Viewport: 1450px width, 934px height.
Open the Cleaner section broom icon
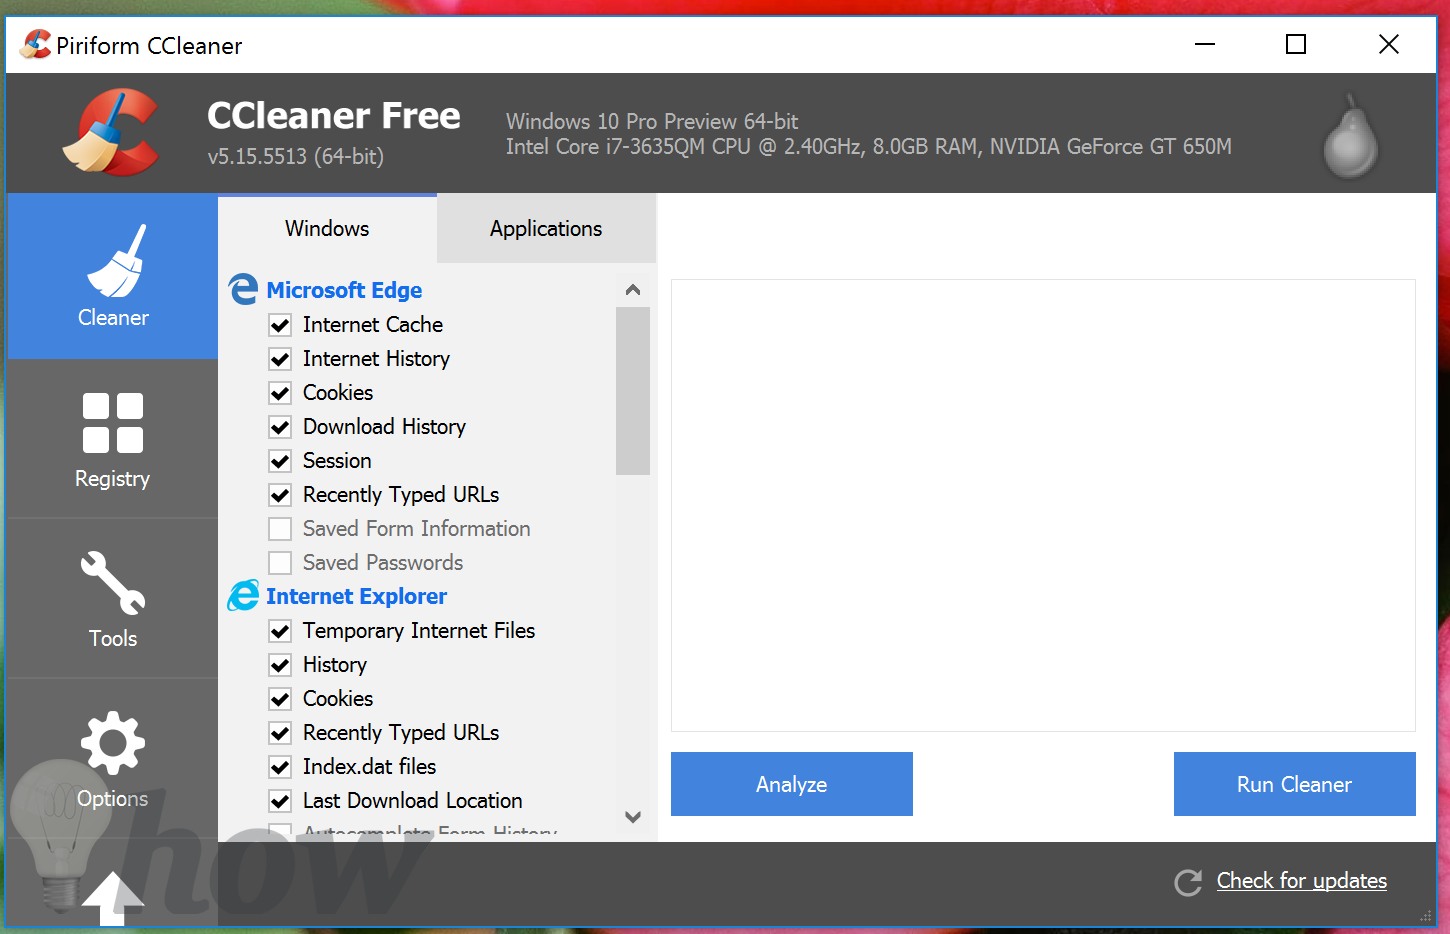[x=115, y=261]
